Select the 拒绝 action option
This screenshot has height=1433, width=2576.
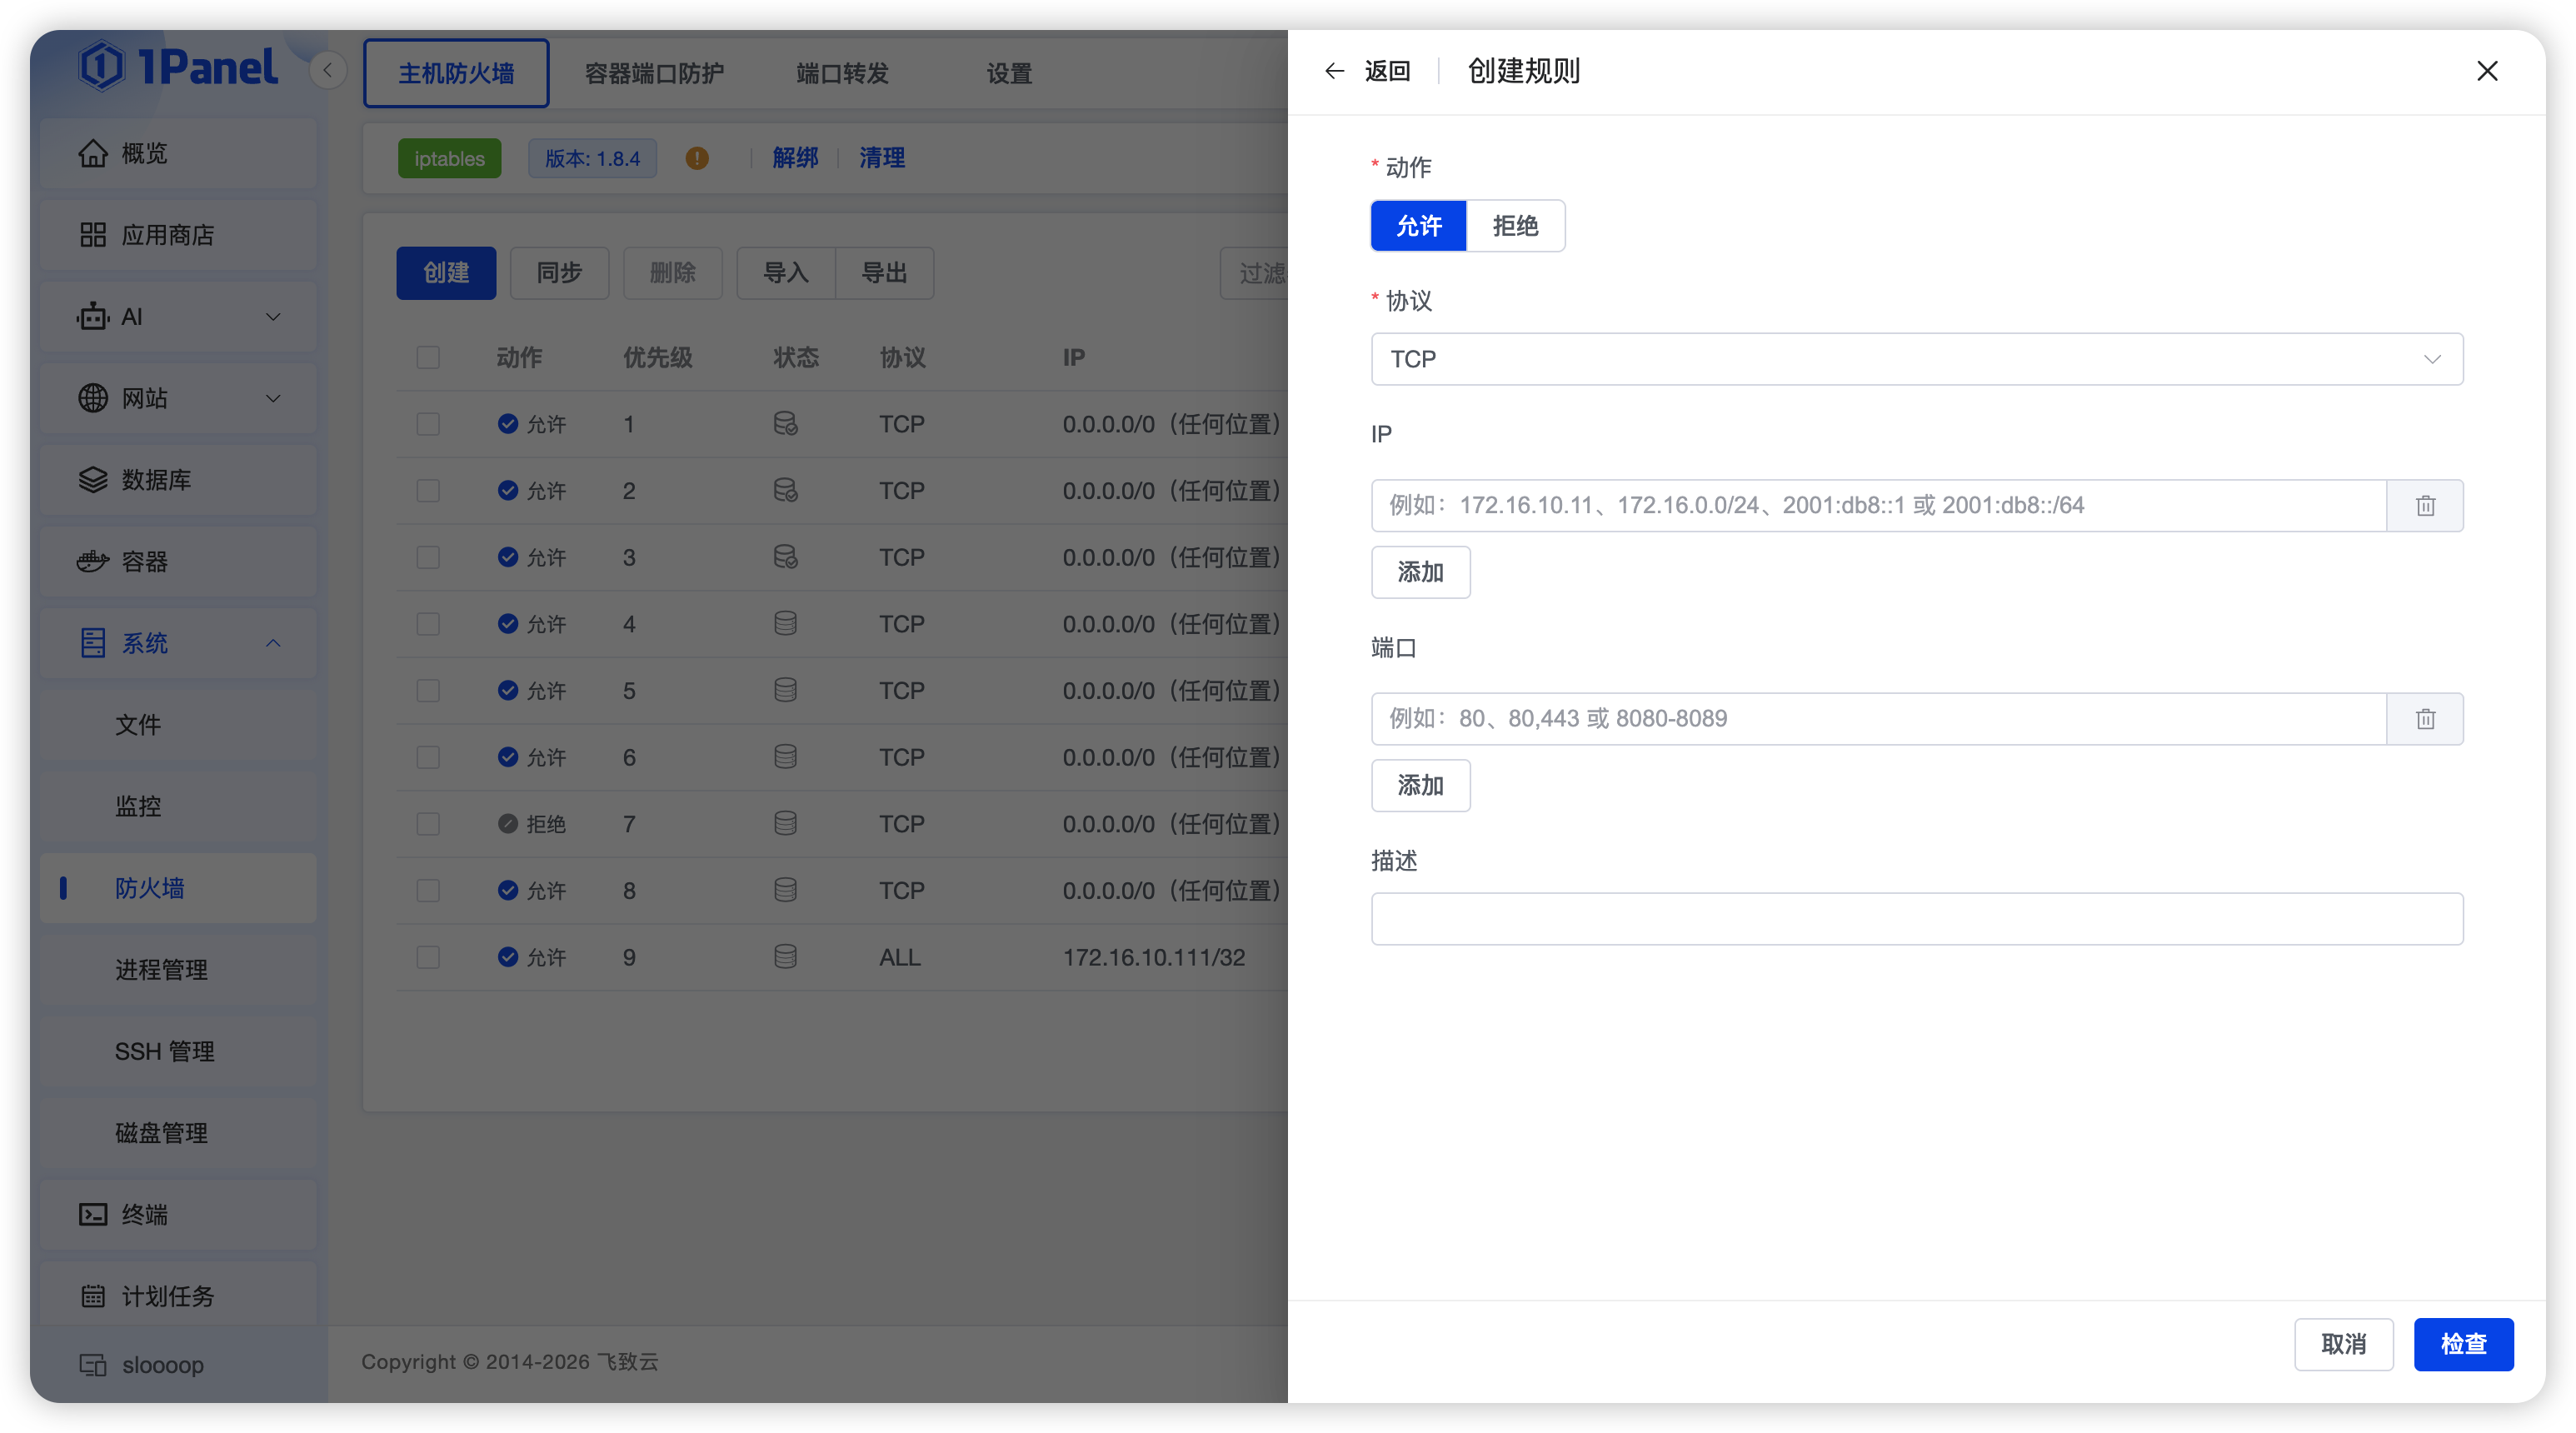1515,226
